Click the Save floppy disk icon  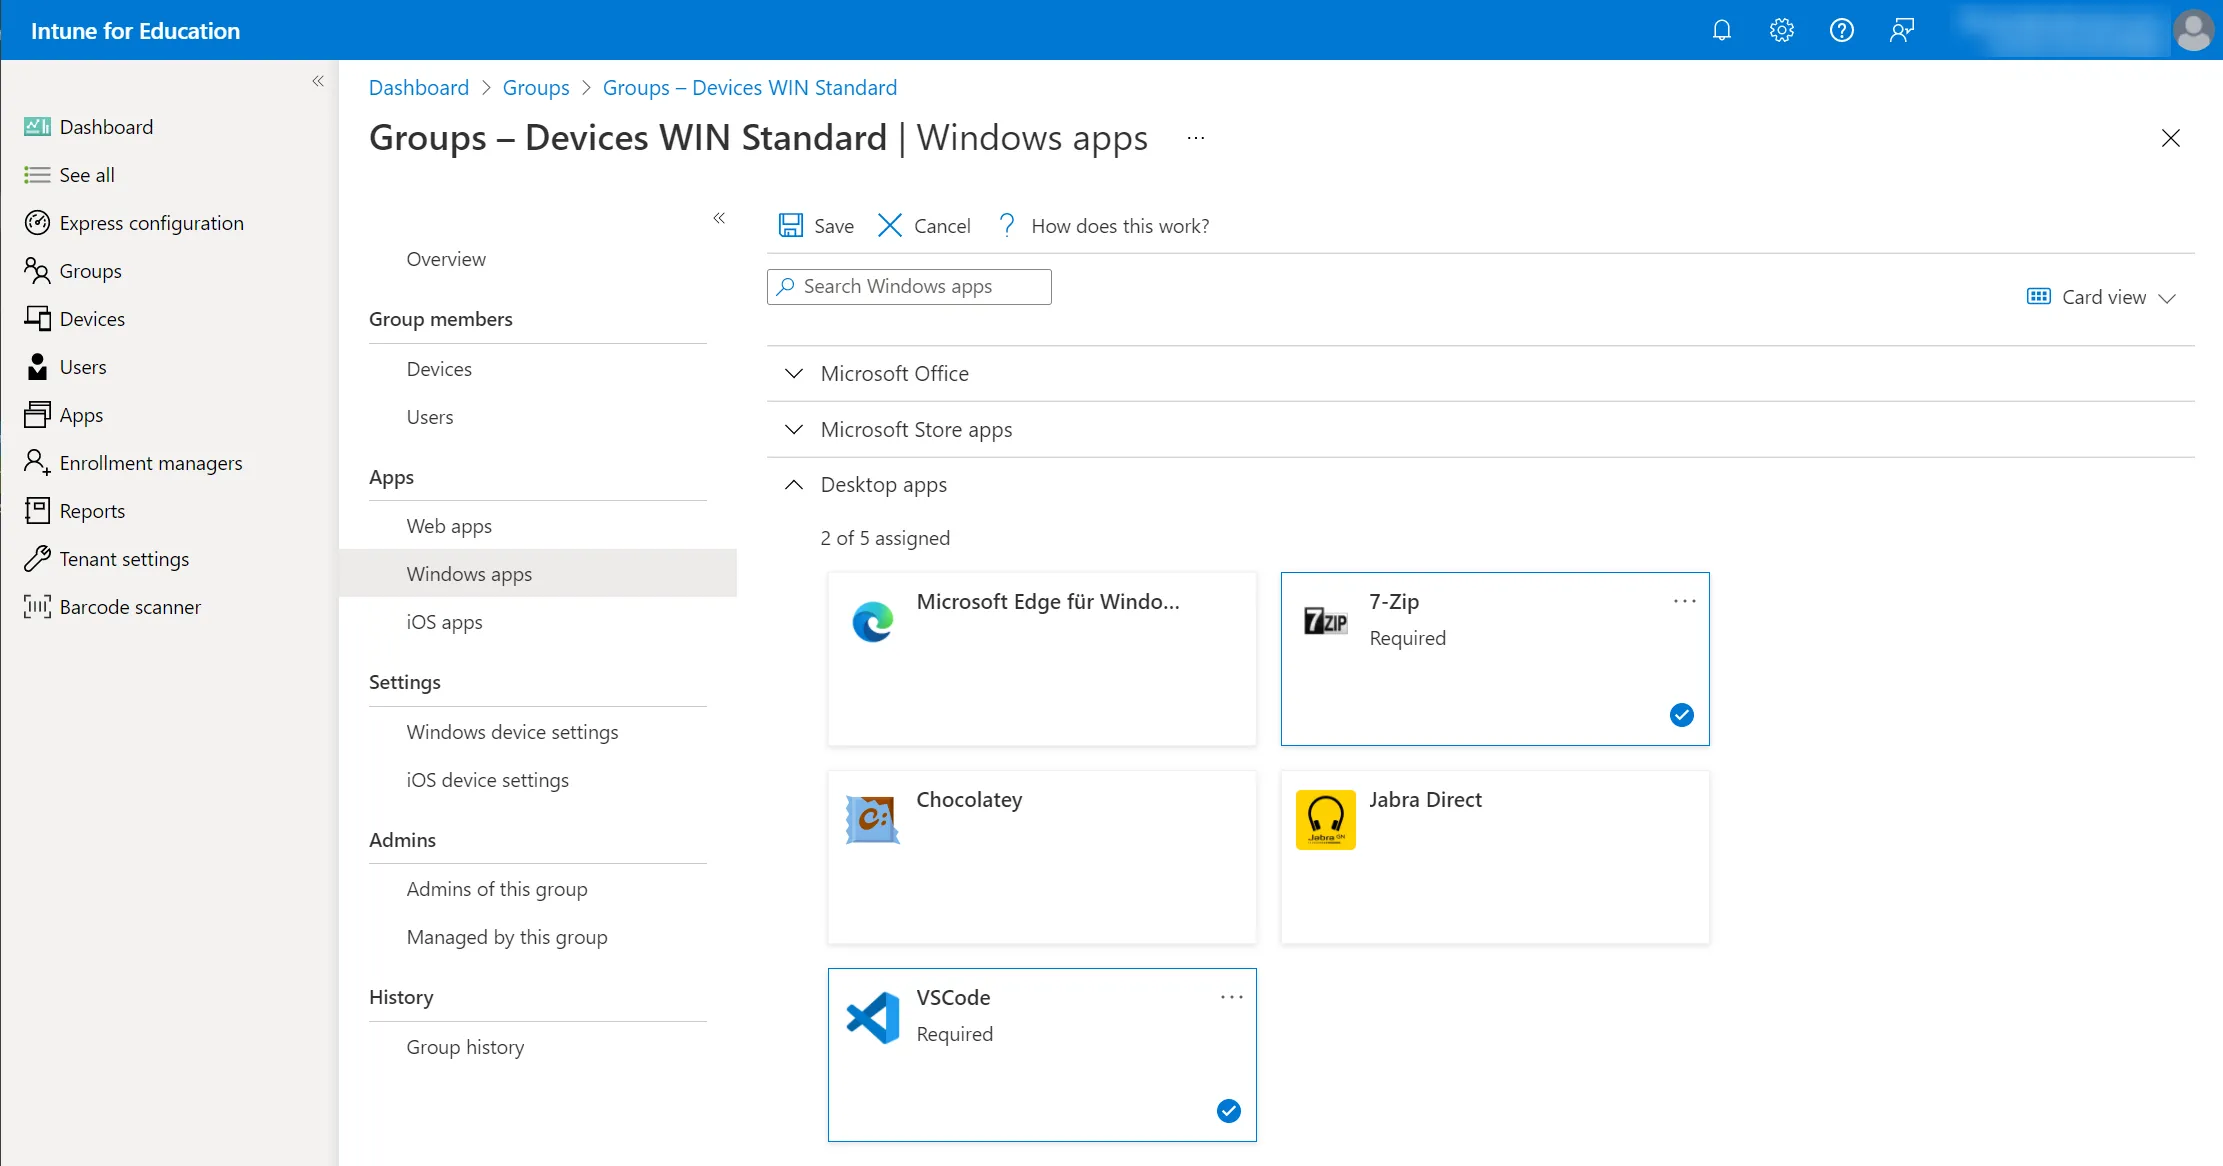click(791, 225)
